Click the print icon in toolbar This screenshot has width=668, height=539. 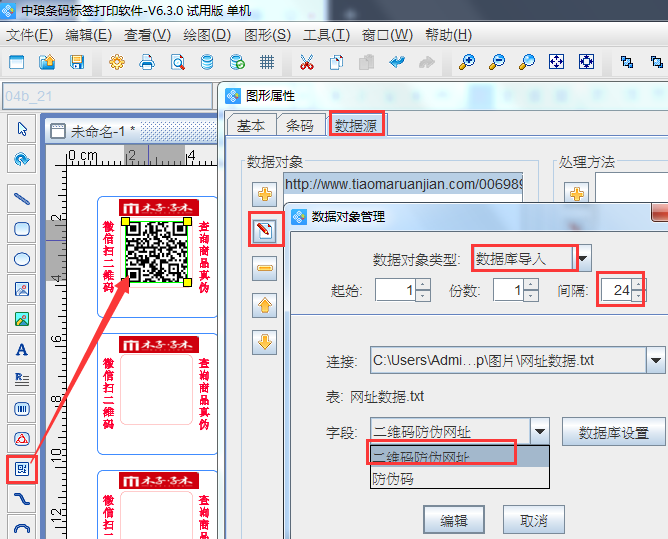(x=147, y=63)
